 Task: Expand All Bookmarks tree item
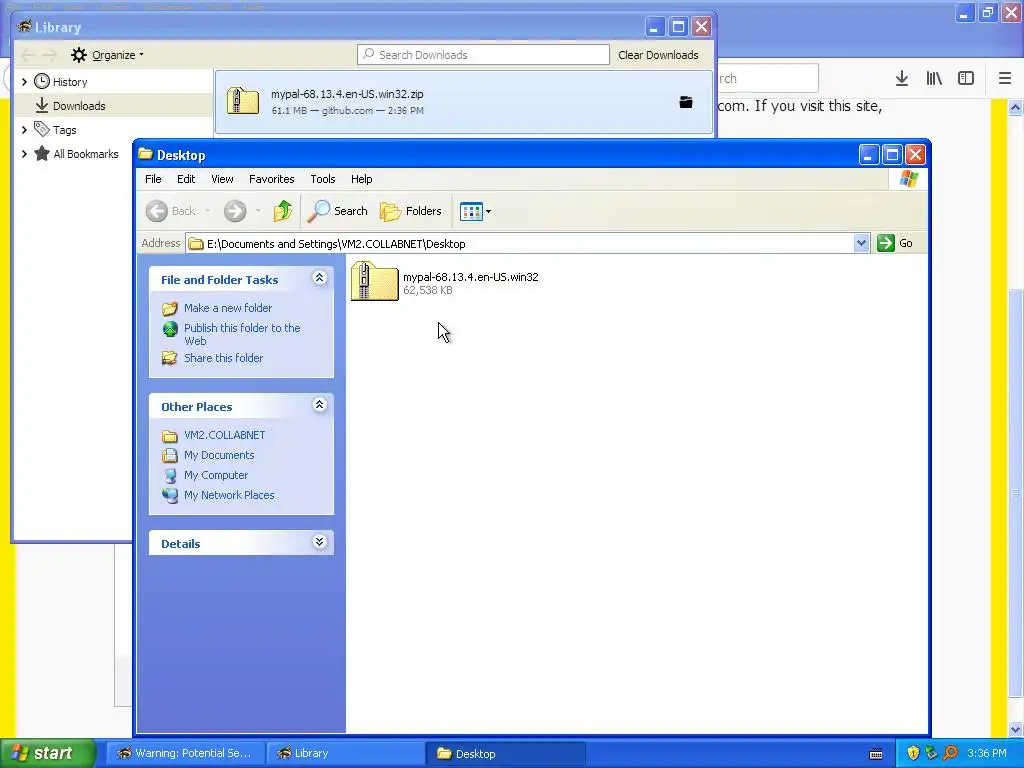tap(24, 154)
